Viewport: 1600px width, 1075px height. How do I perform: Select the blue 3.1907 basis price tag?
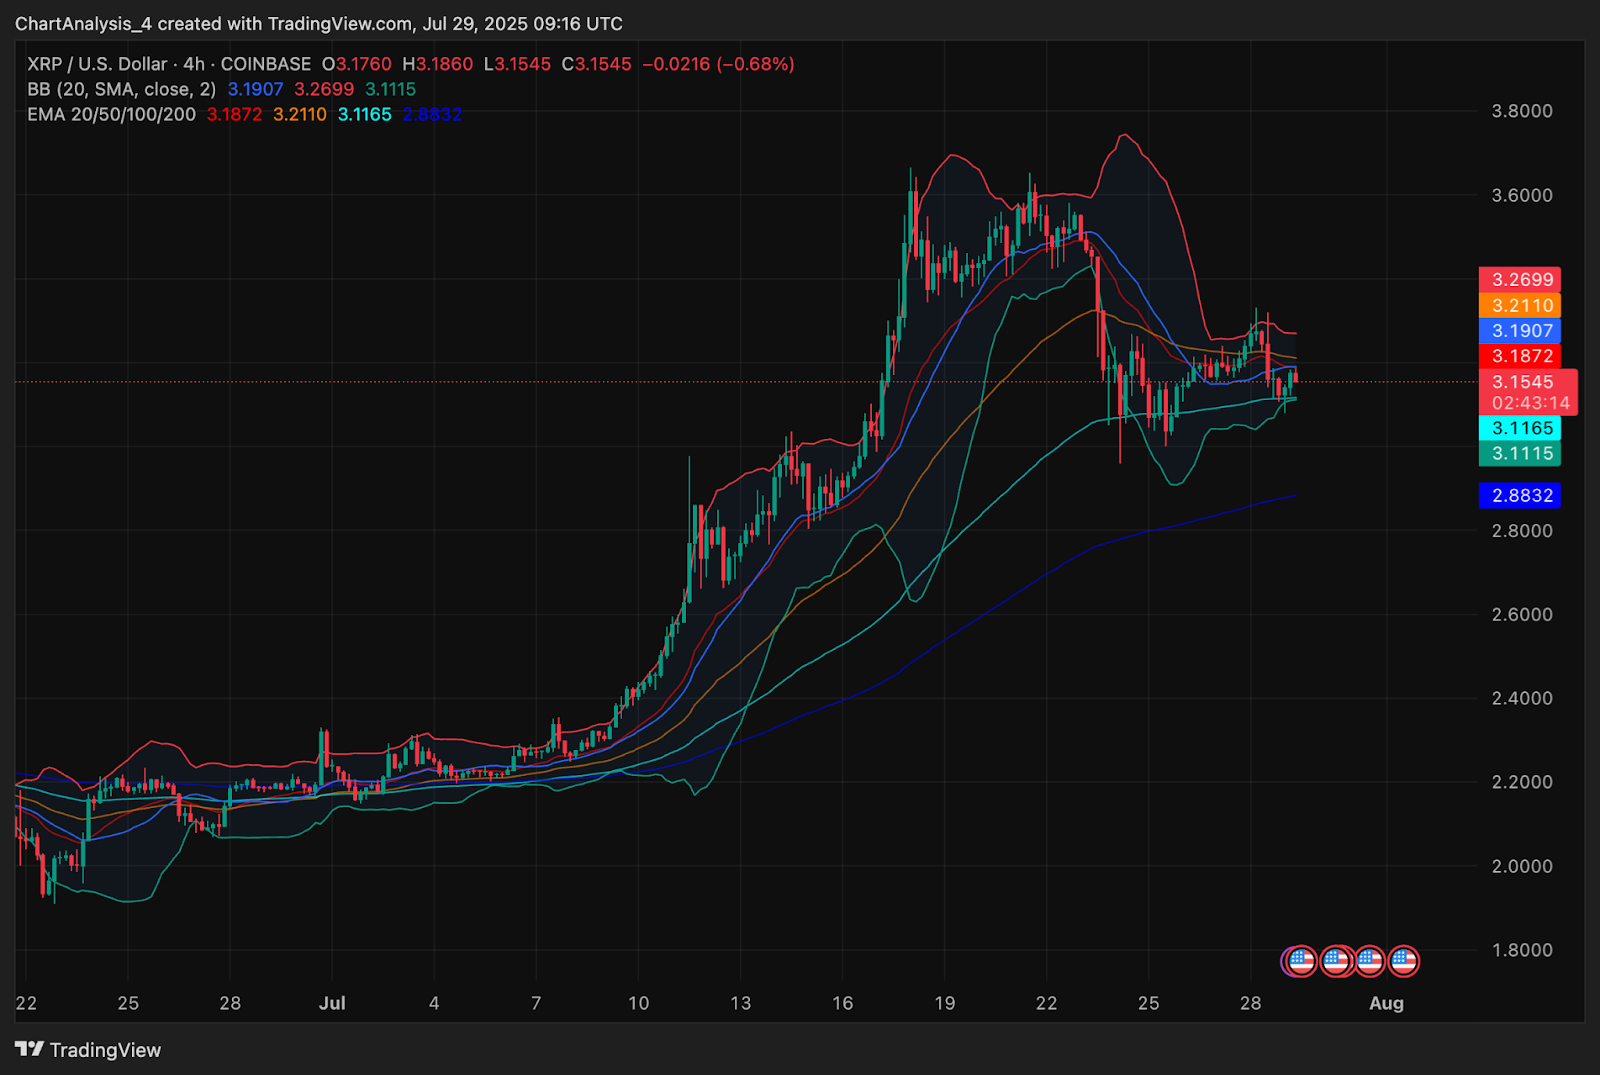coord(1521,331)
